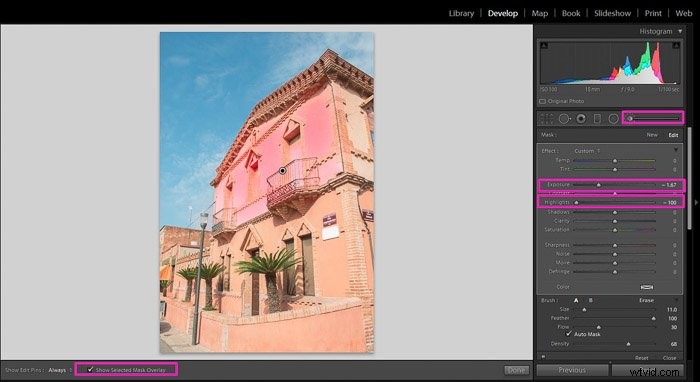The width and height of the screenshot is (700, 382).
Task: Choose brush A preset
Action: coord(576,300)
